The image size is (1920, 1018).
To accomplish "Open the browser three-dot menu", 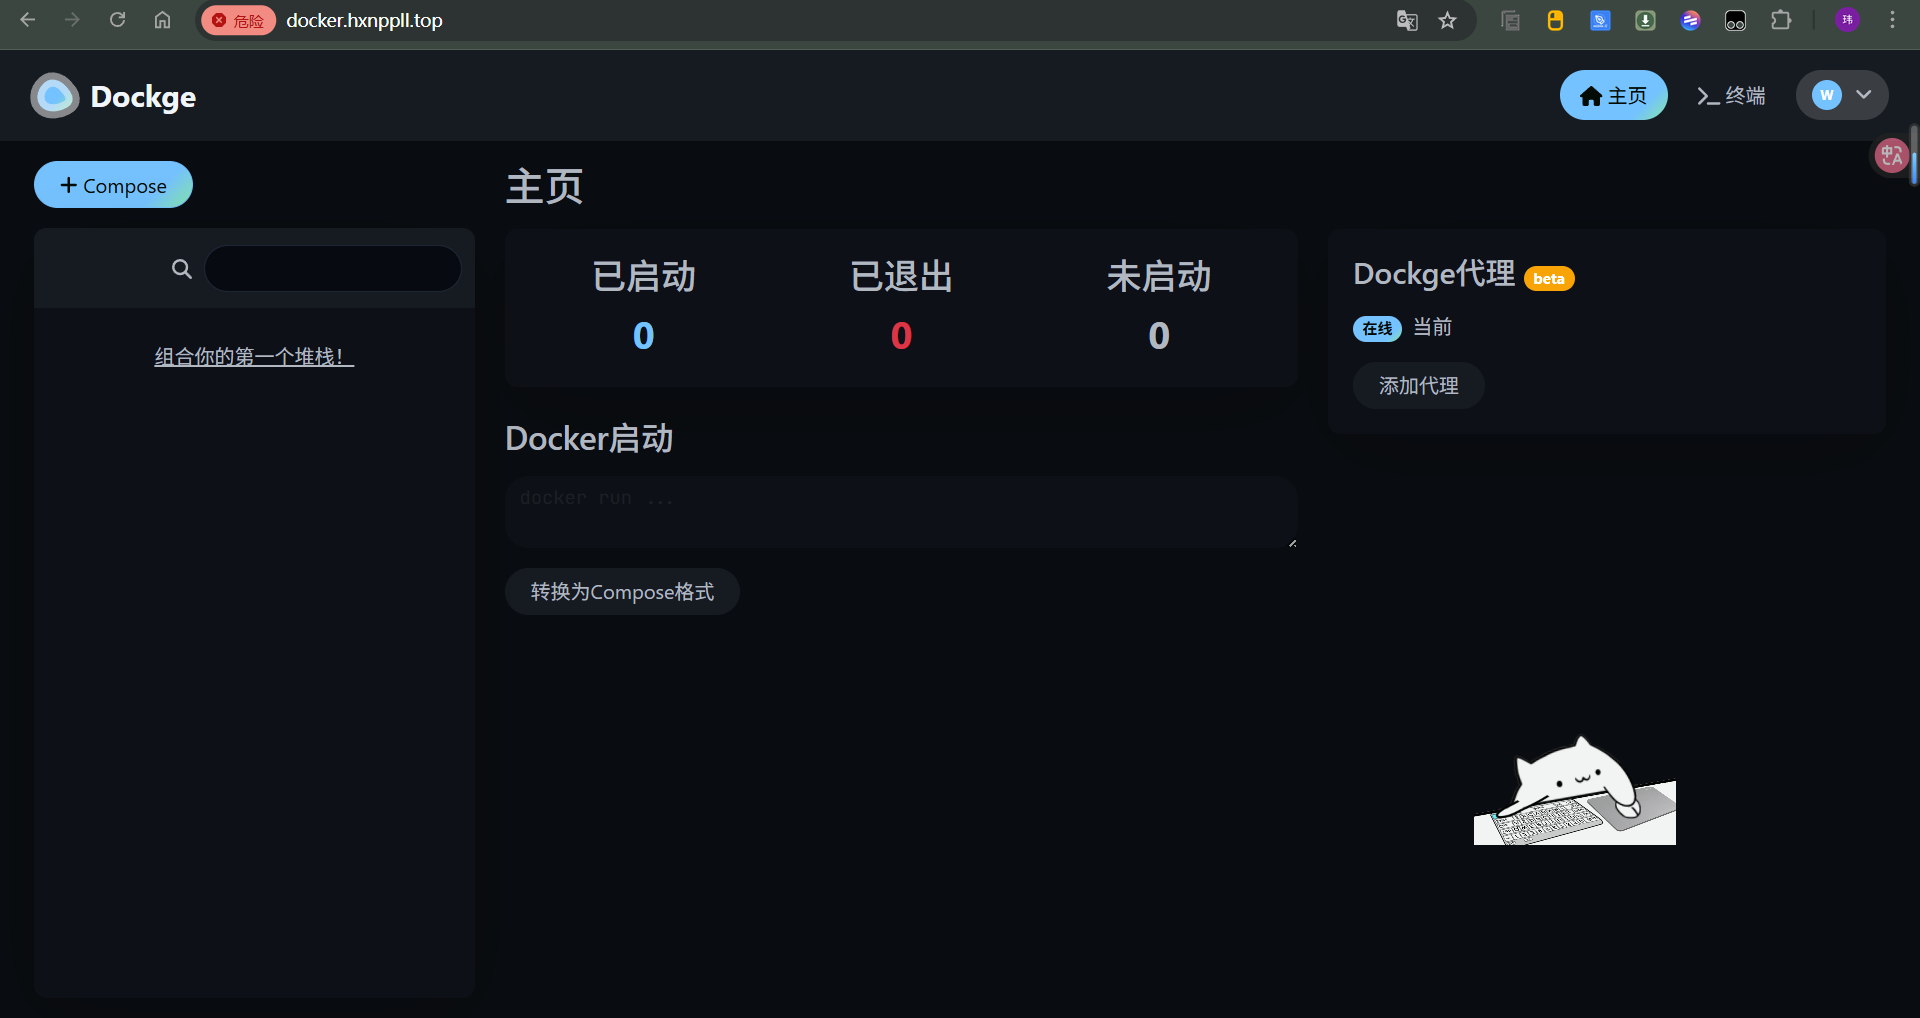I will [1892, 20].
